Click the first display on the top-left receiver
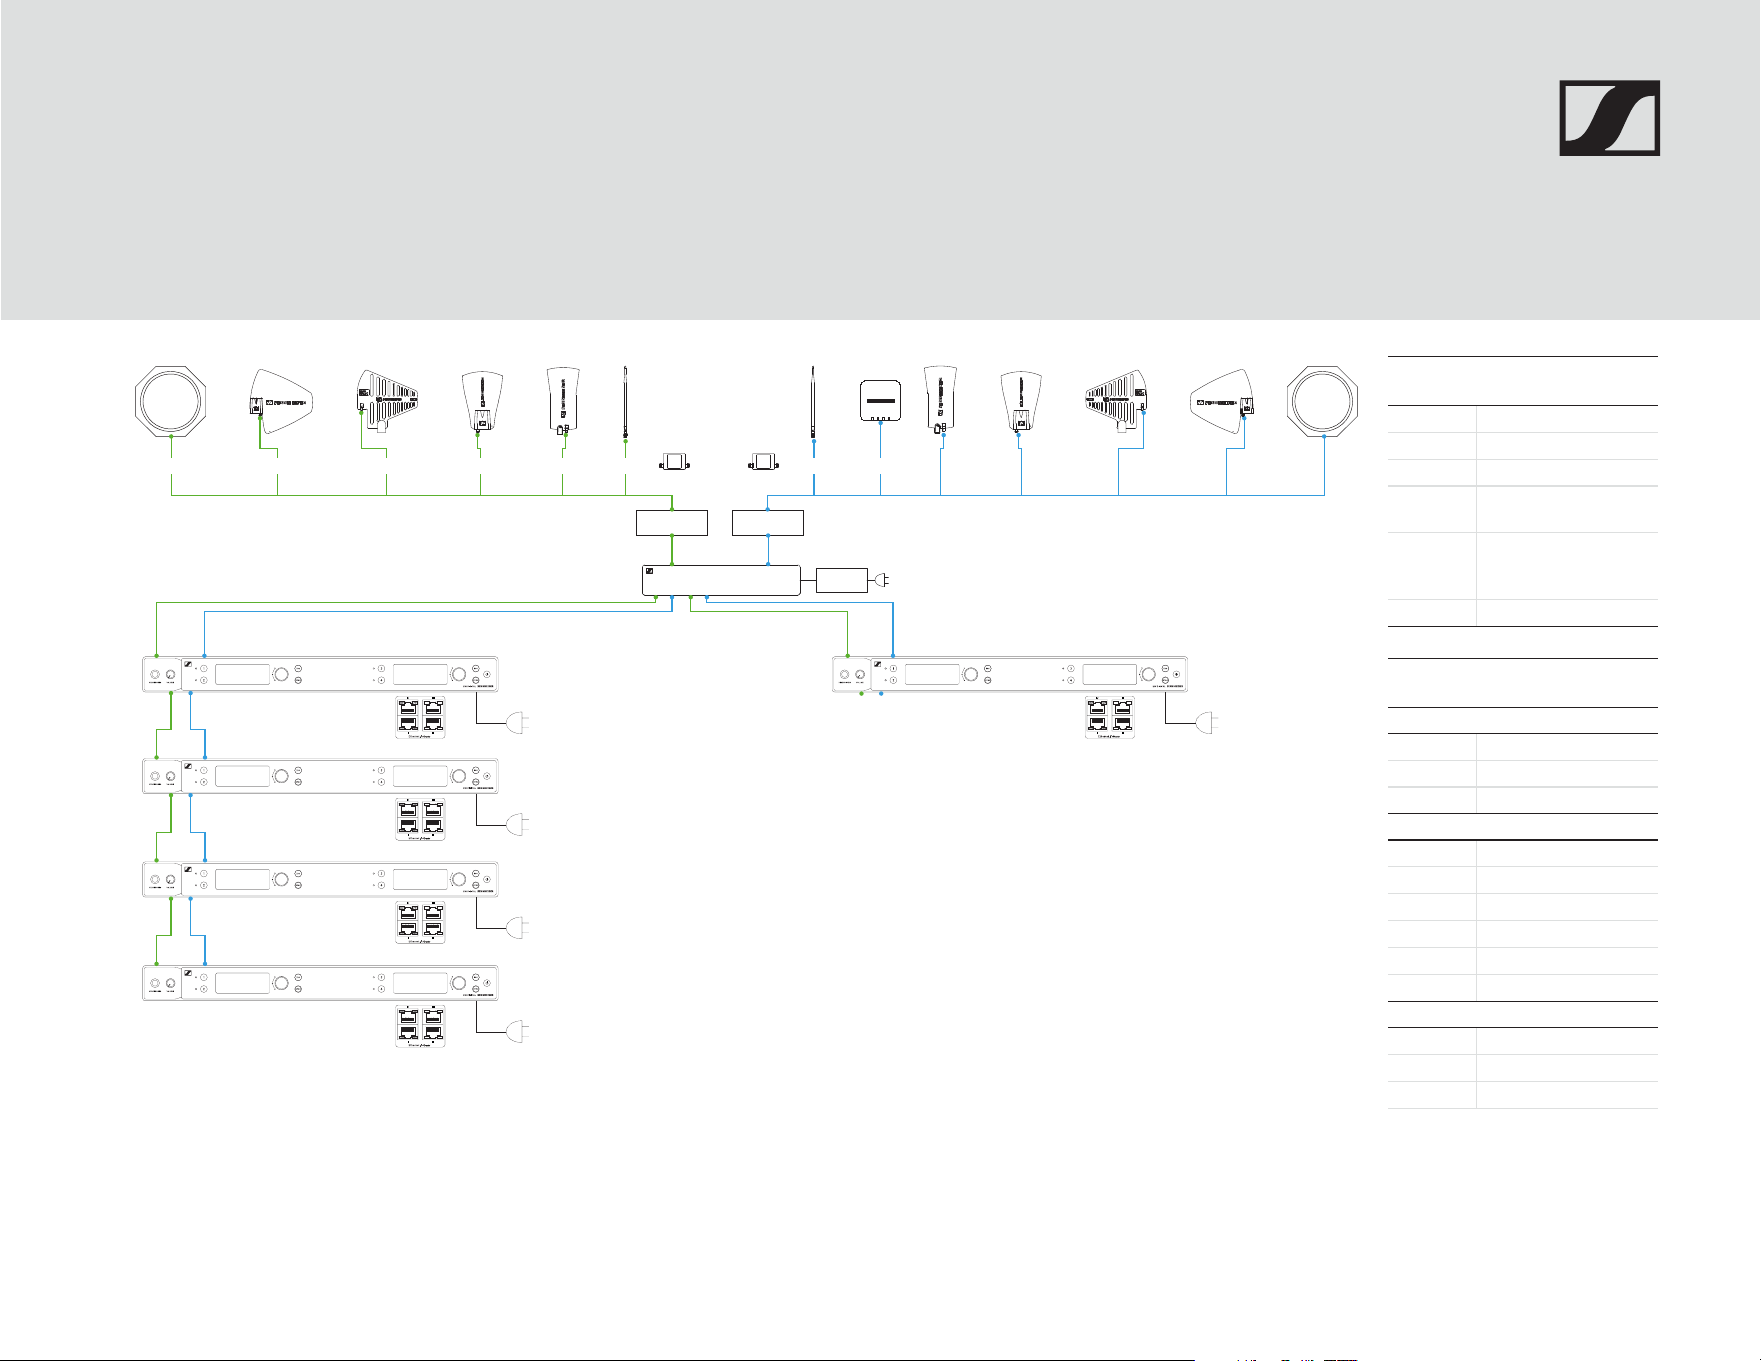Image resolution: width=1761 pixels, height=1361 pixels. (243, 674)
